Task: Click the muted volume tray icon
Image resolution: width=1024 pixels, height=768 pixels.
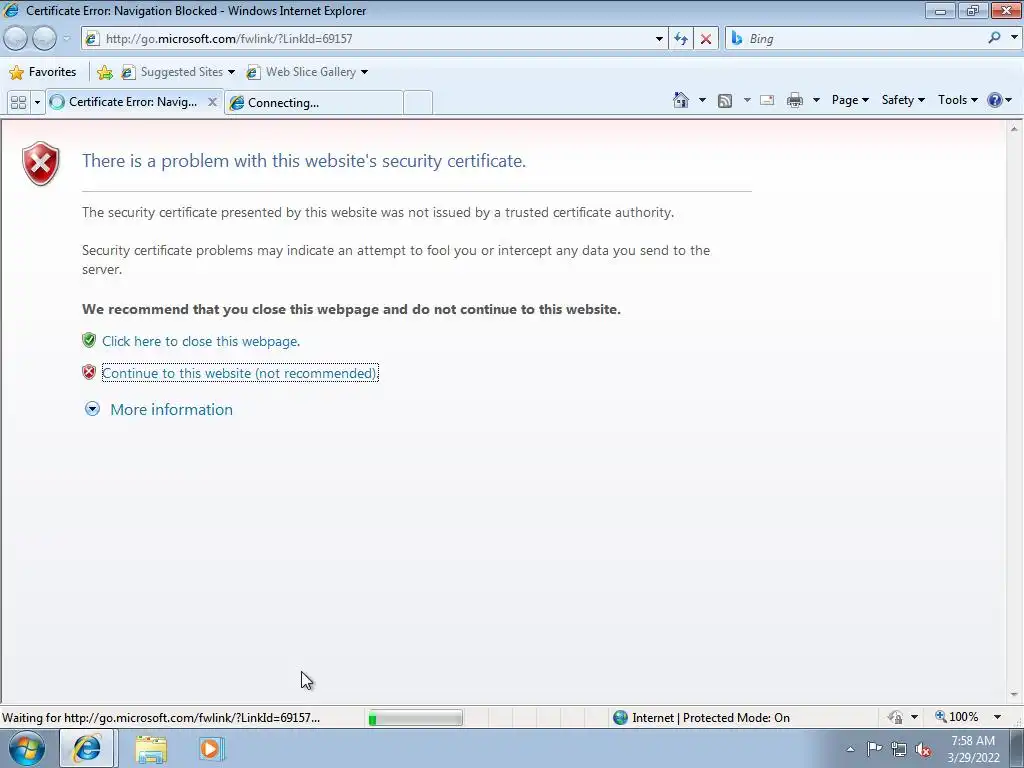Action: [923, 750]
